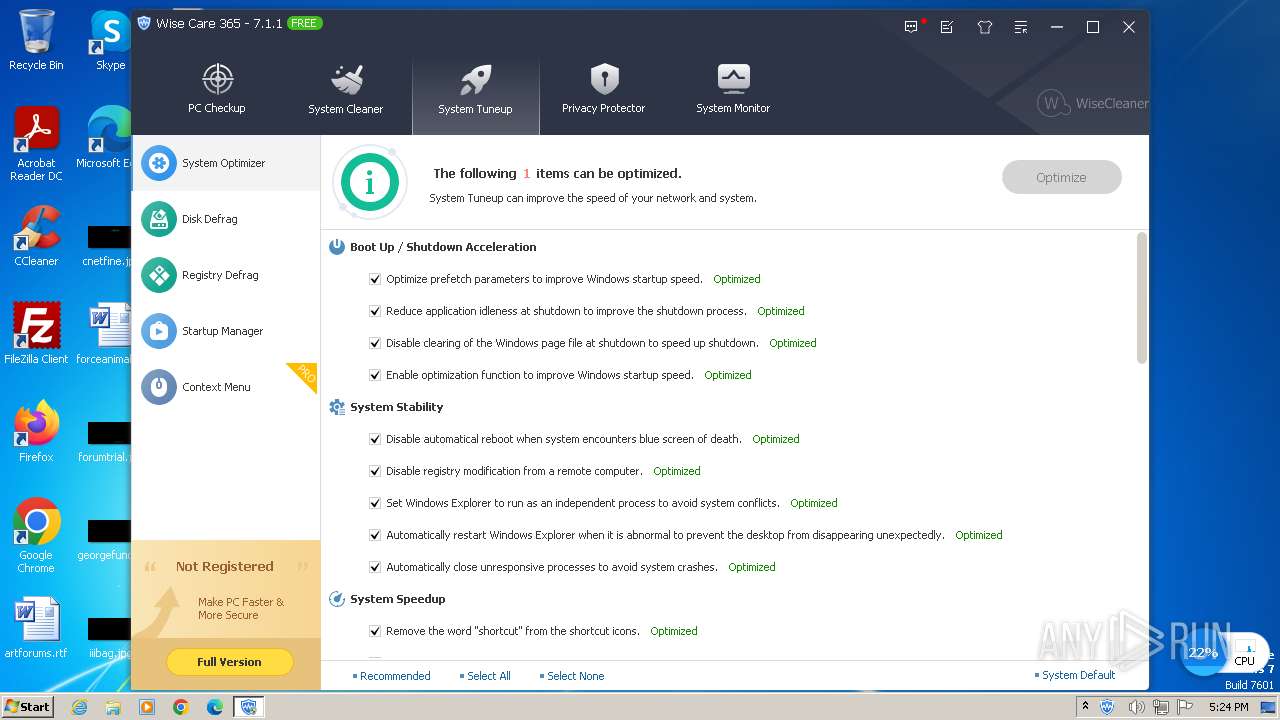1280x720 pixels.
Task: Open the skin (shirt) icon in title bar
Action: [985, 27]
